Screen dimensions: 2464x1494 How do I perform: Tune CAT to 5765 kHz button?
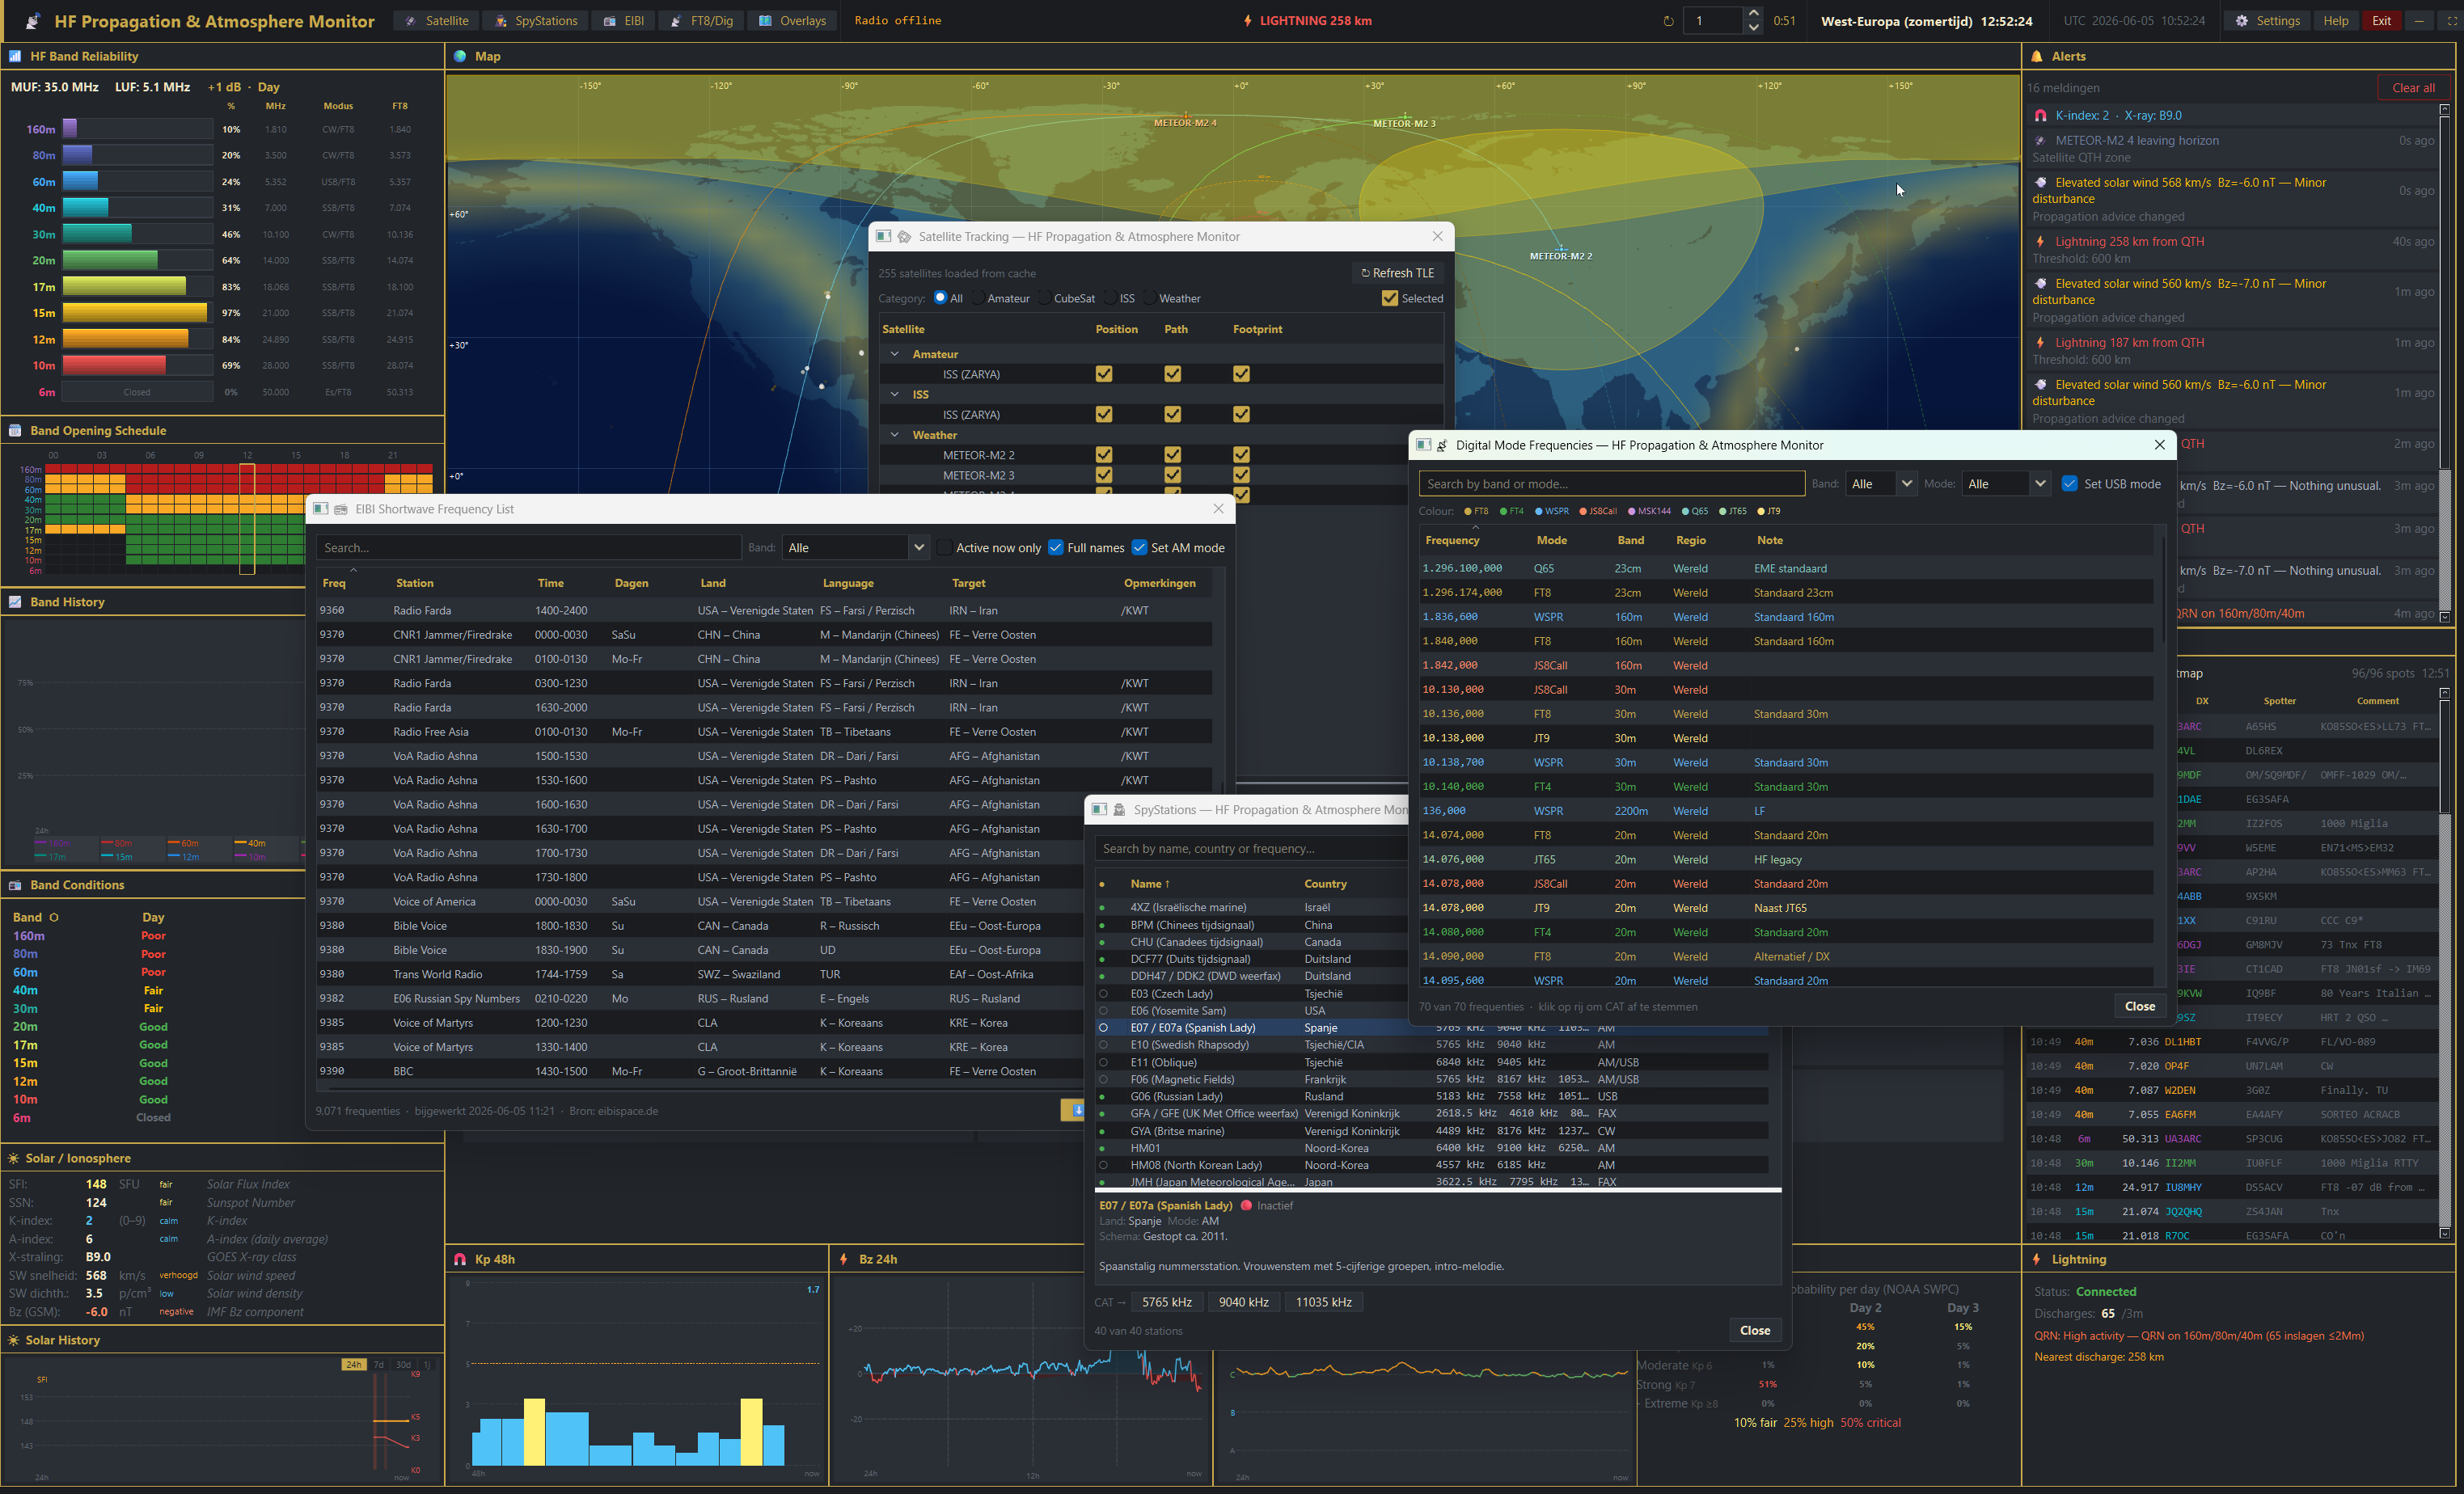coord(1166,1302)
